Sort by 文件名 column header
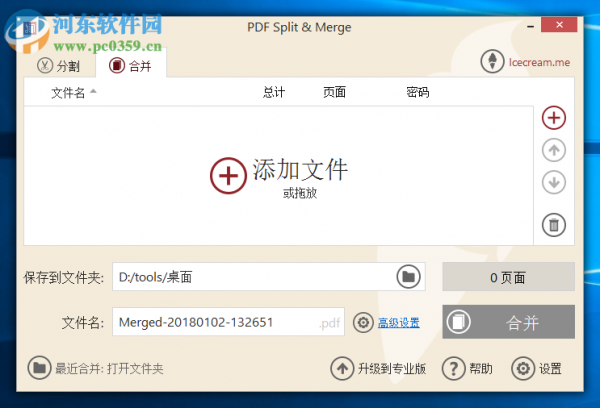Screen dimensions: 600x408 point(68,92)
